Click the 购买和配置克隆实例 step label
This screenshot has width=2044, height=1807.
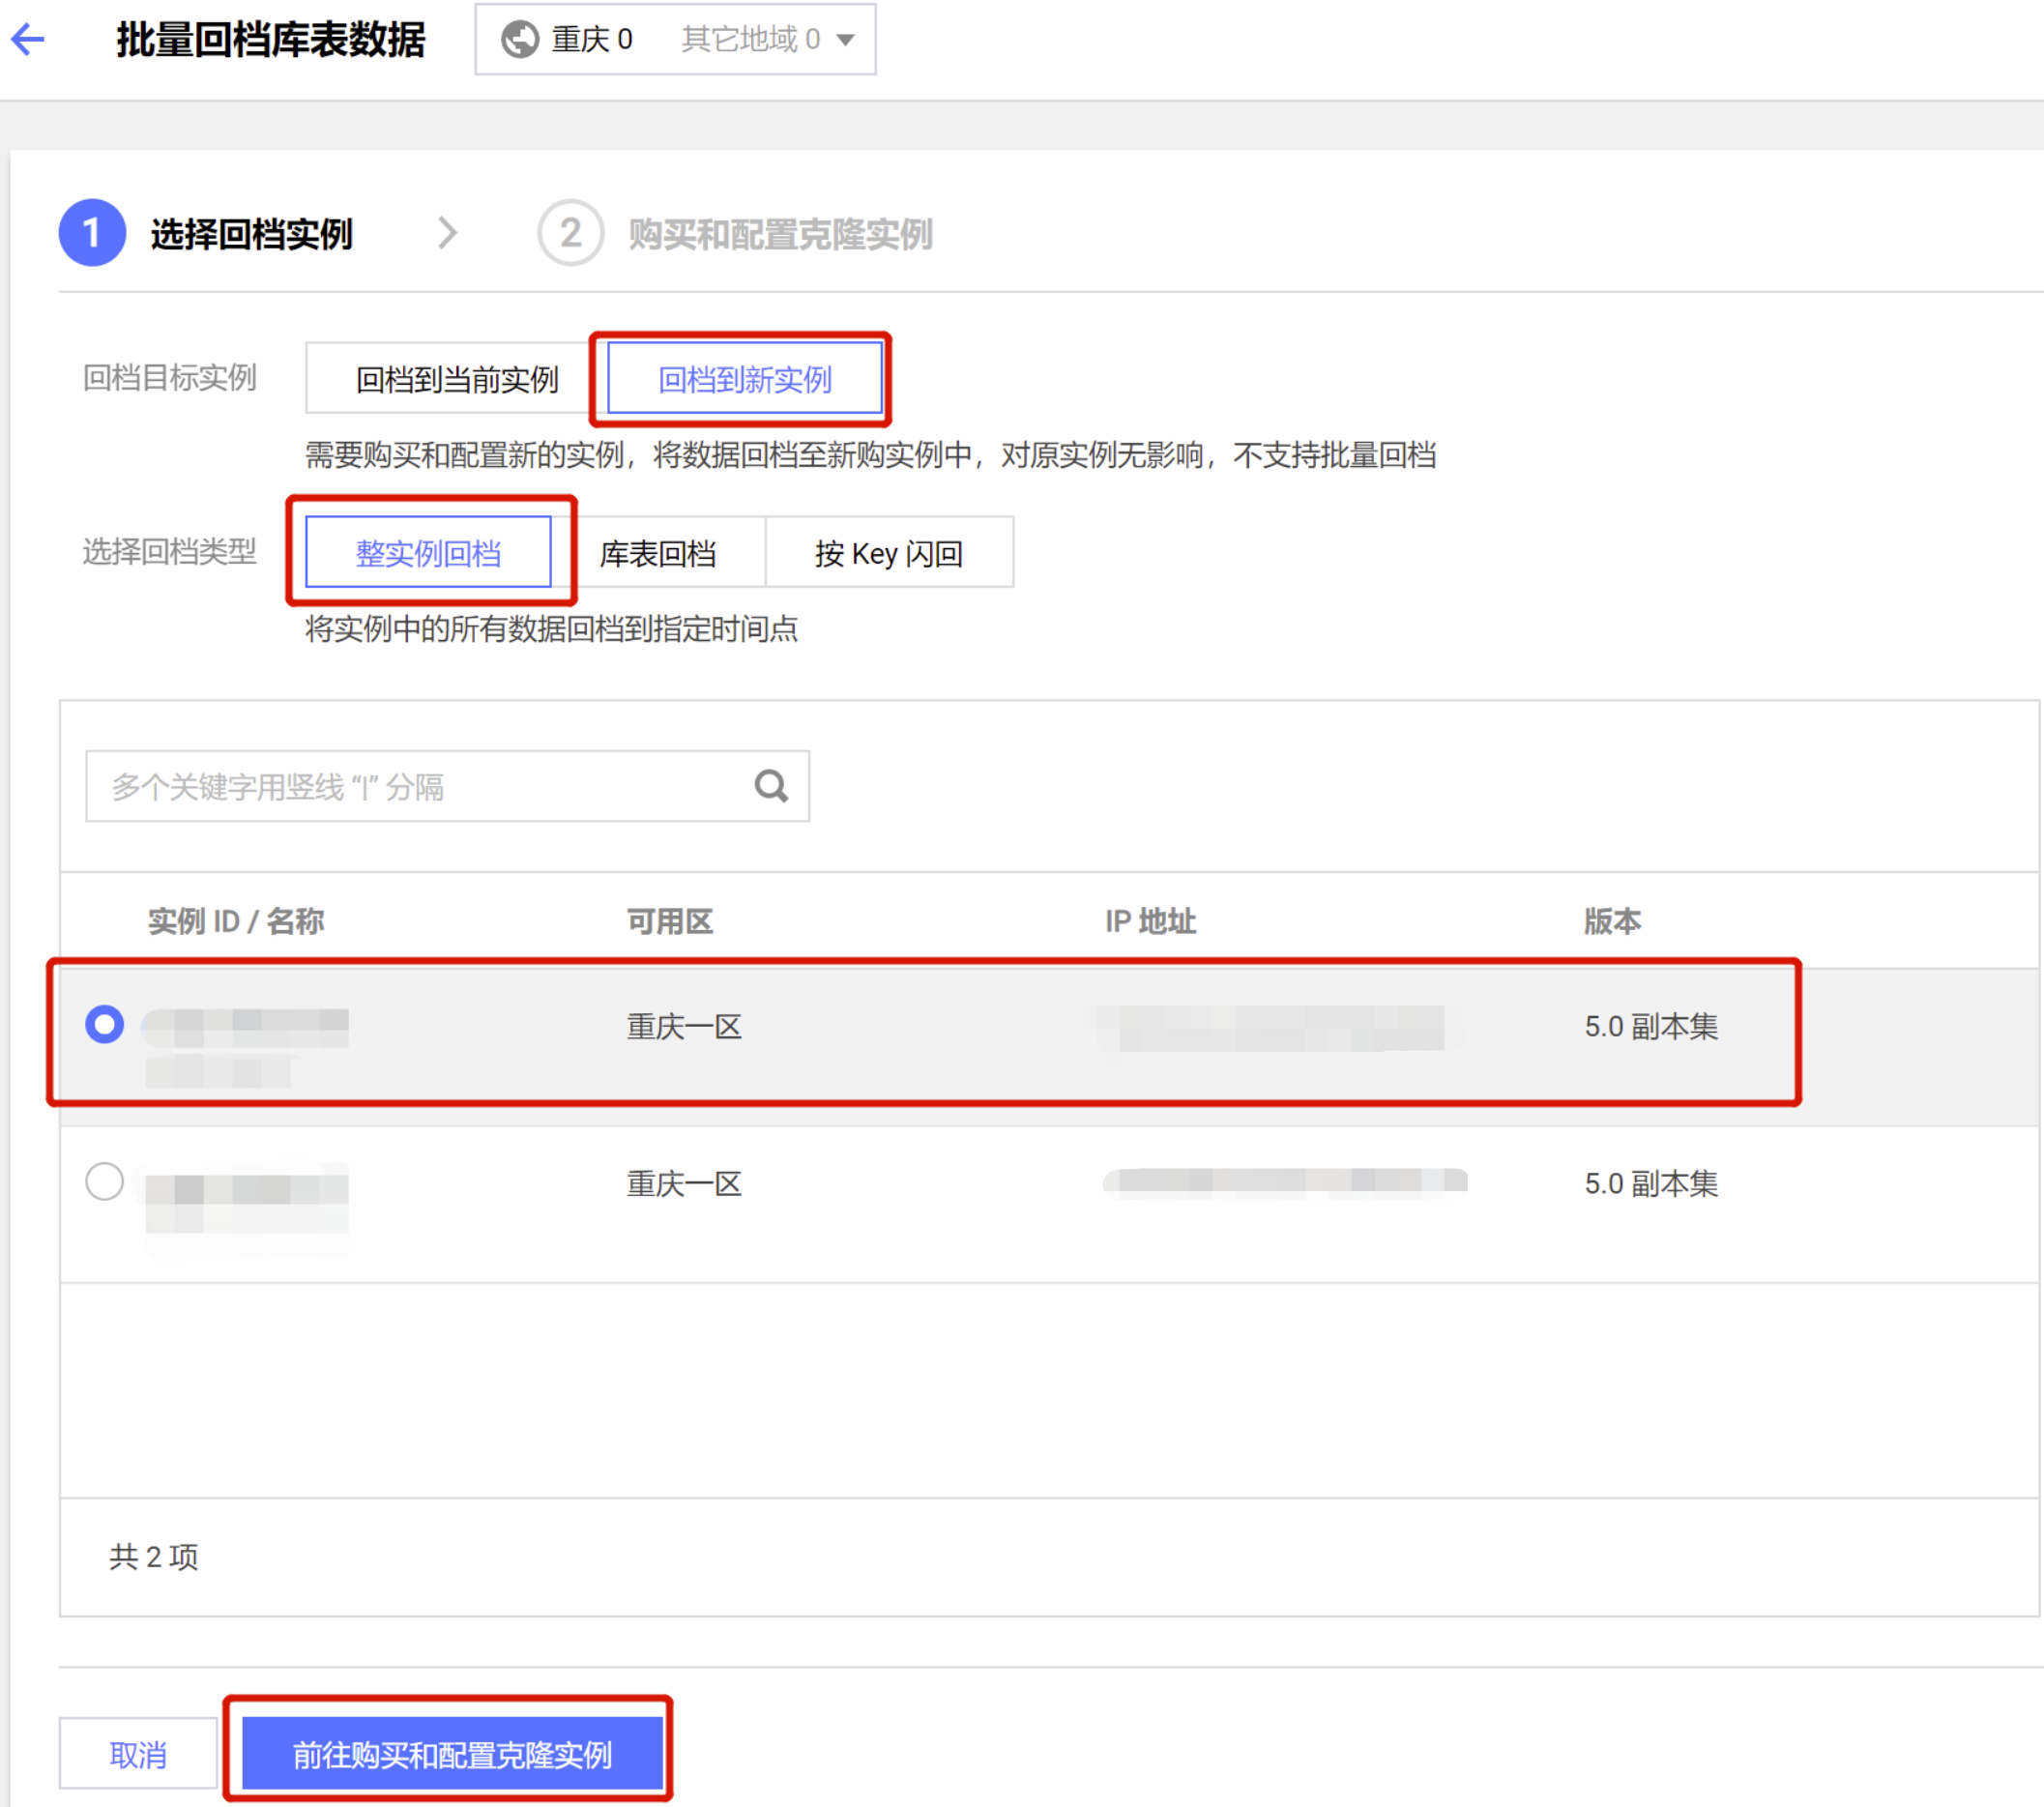click(780, 234)
